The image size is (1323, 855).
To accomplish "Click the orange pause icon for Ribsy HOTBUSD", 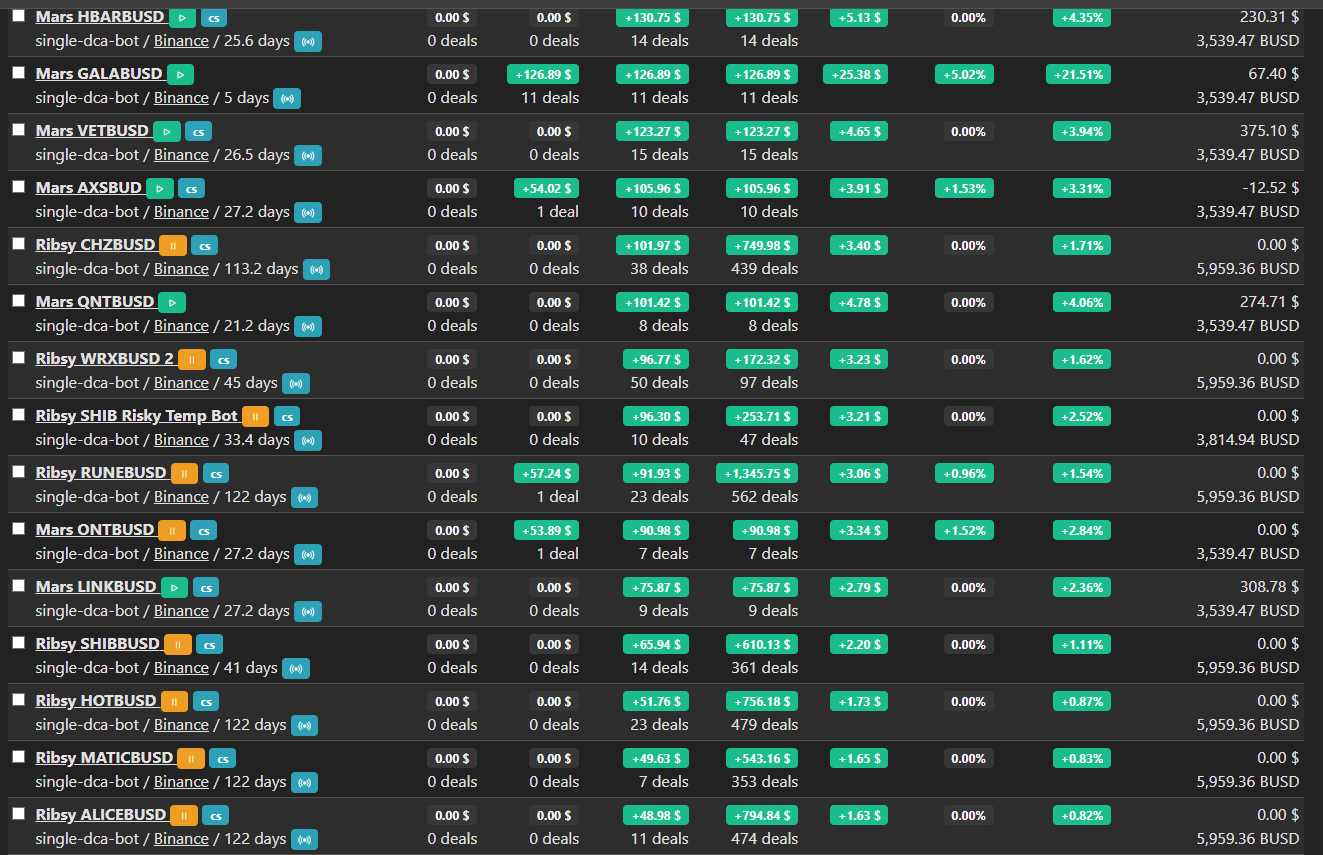I will [174, 701].
